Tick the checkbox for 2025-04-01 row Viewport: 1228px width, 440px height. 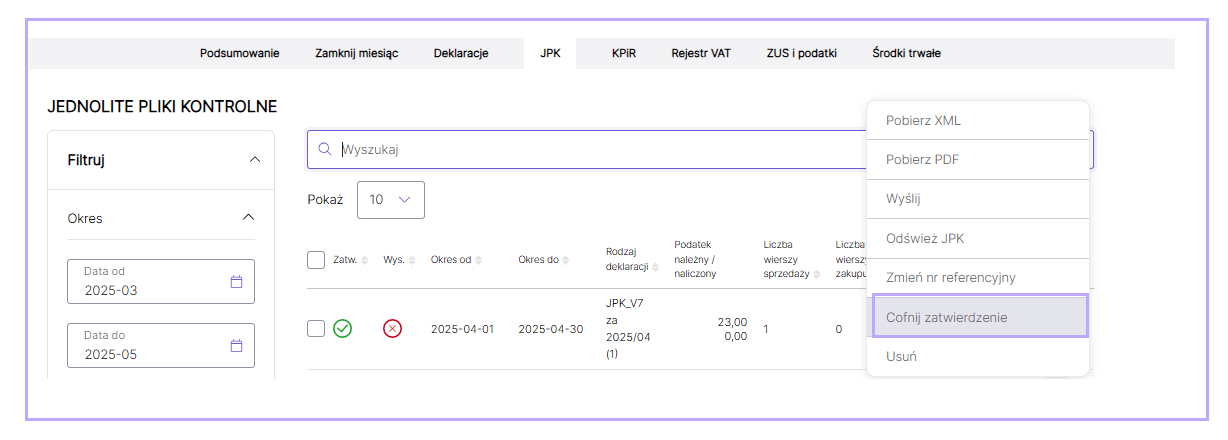point(316,329)
